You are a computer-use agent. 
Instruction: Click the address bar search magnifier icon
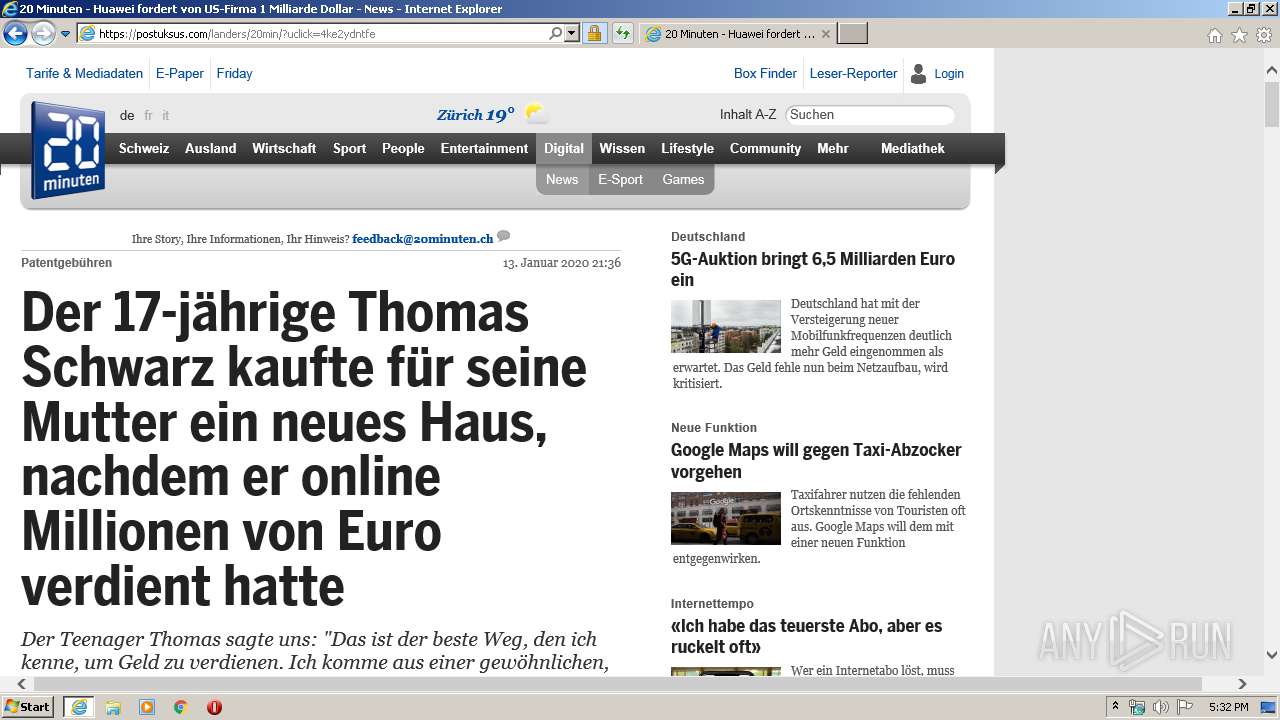coord(556,34)
